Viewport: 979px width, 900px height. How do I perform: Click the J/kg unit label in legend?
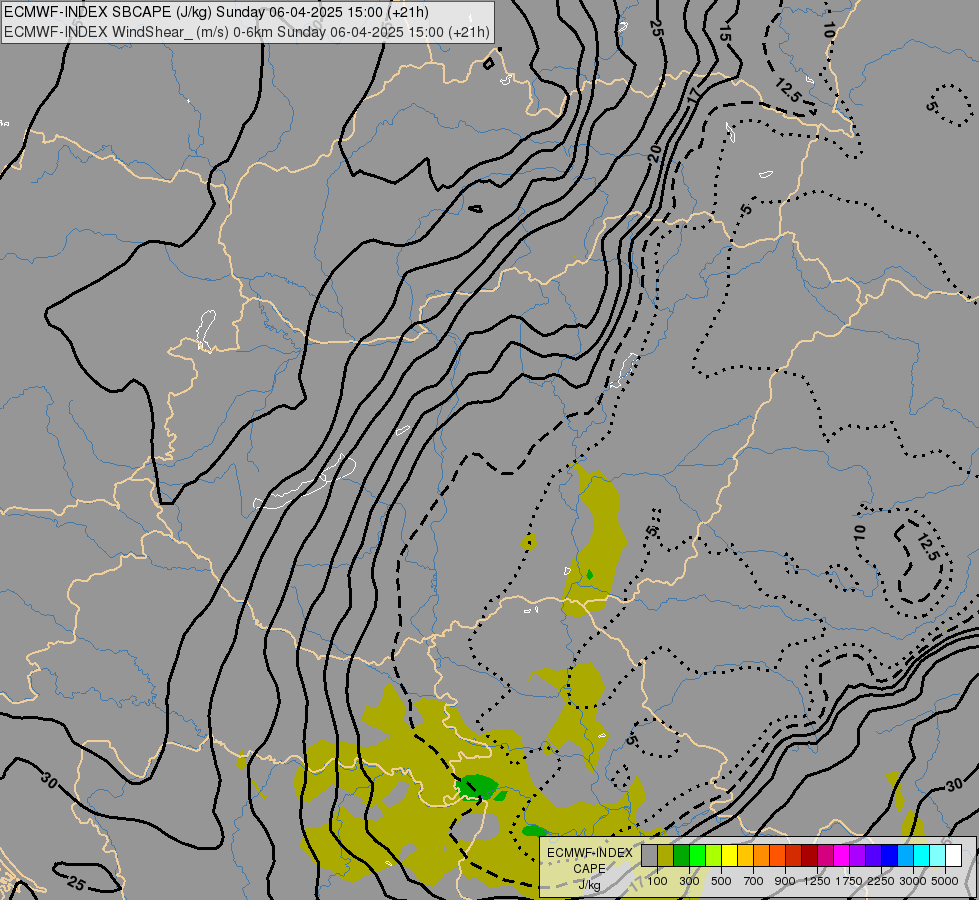(x=589, y=886)
